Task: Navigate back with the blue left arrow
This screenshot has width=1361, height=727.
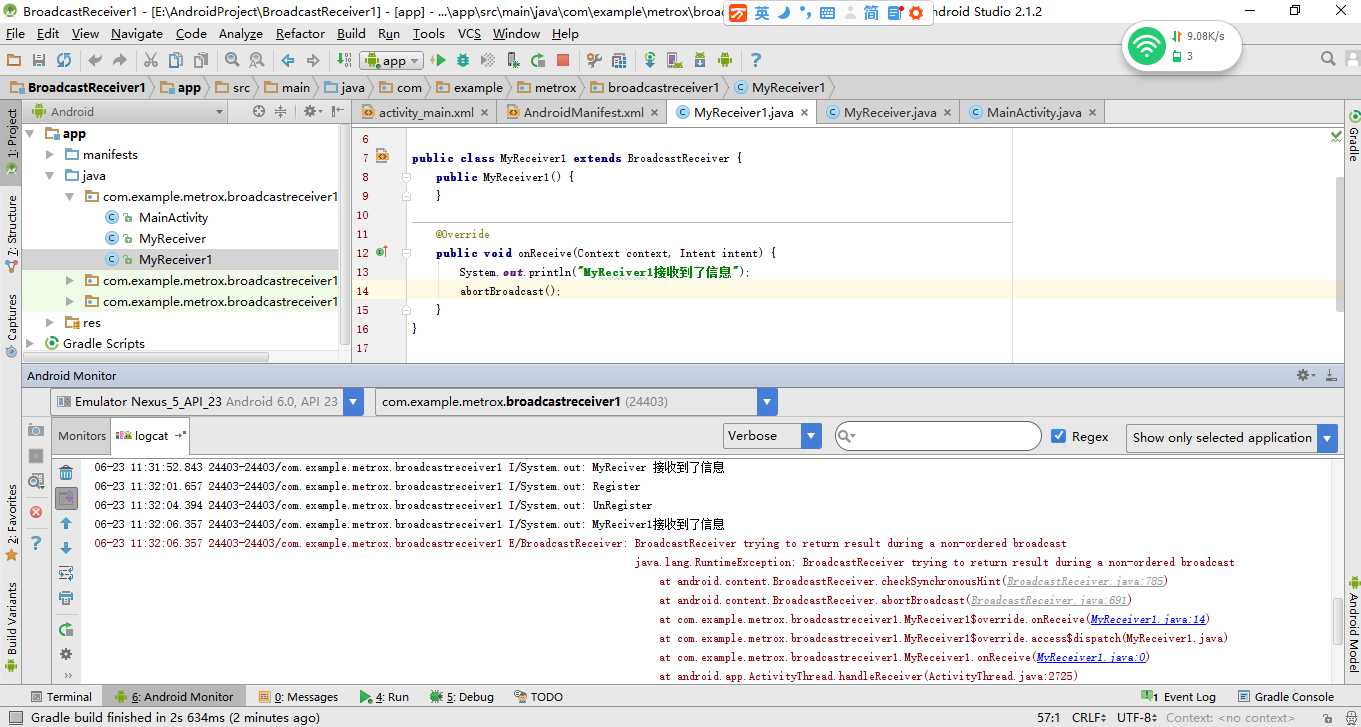Action: coord(289,60)
